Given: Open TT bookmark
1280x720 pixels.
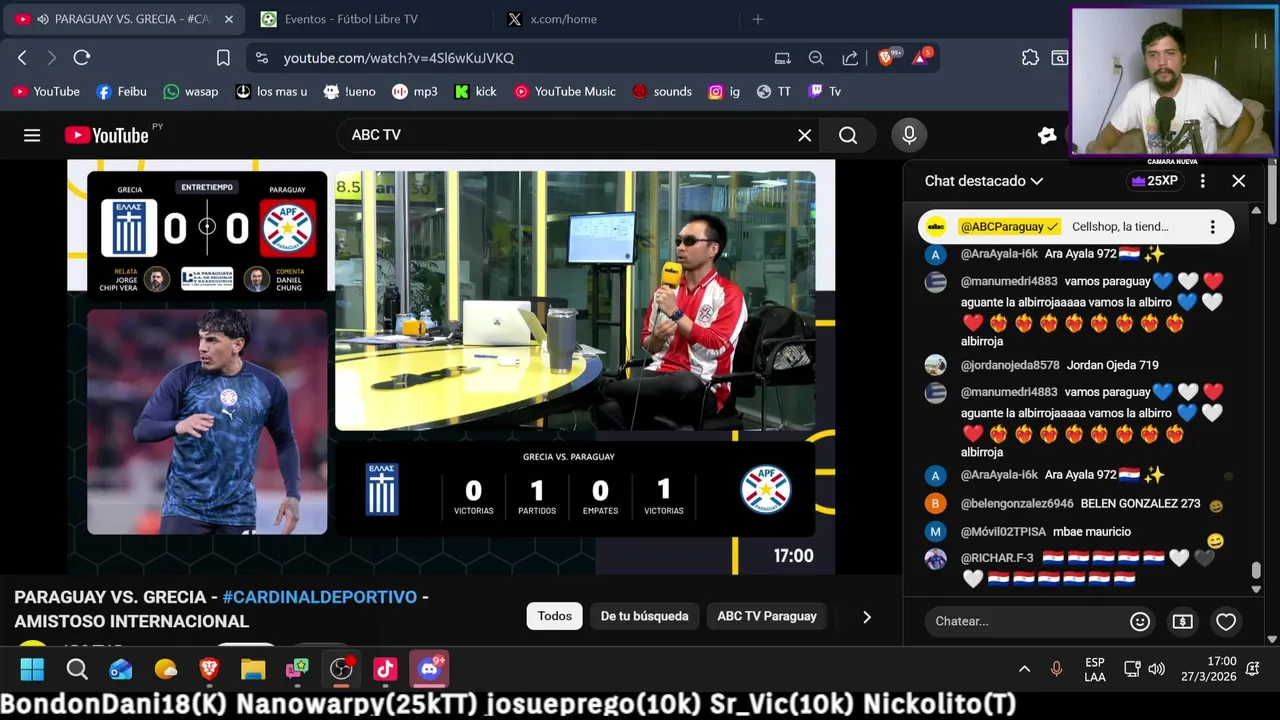Looking at the screenshot, I should 774,91.
